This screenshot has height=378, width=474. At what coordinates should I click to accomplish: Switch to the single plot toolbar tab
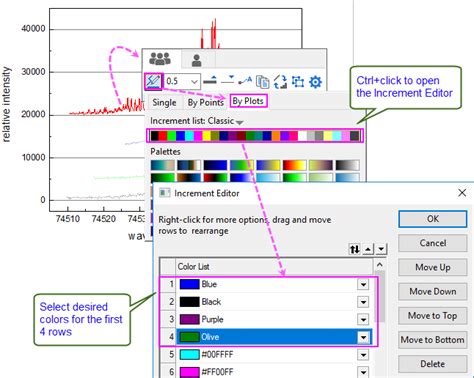(x=197, y=60)
